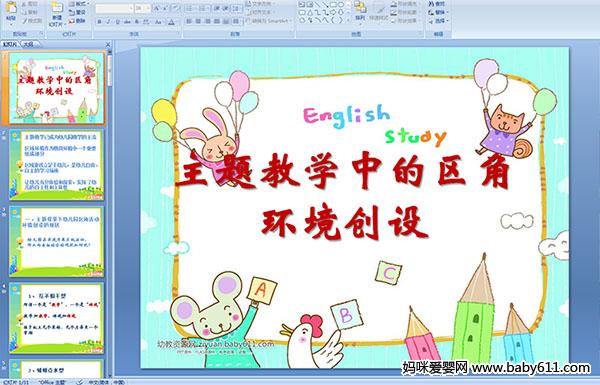600x385 pixels.
Task: Toggle text Shadow formatting
Action: (x=137, y=22)
